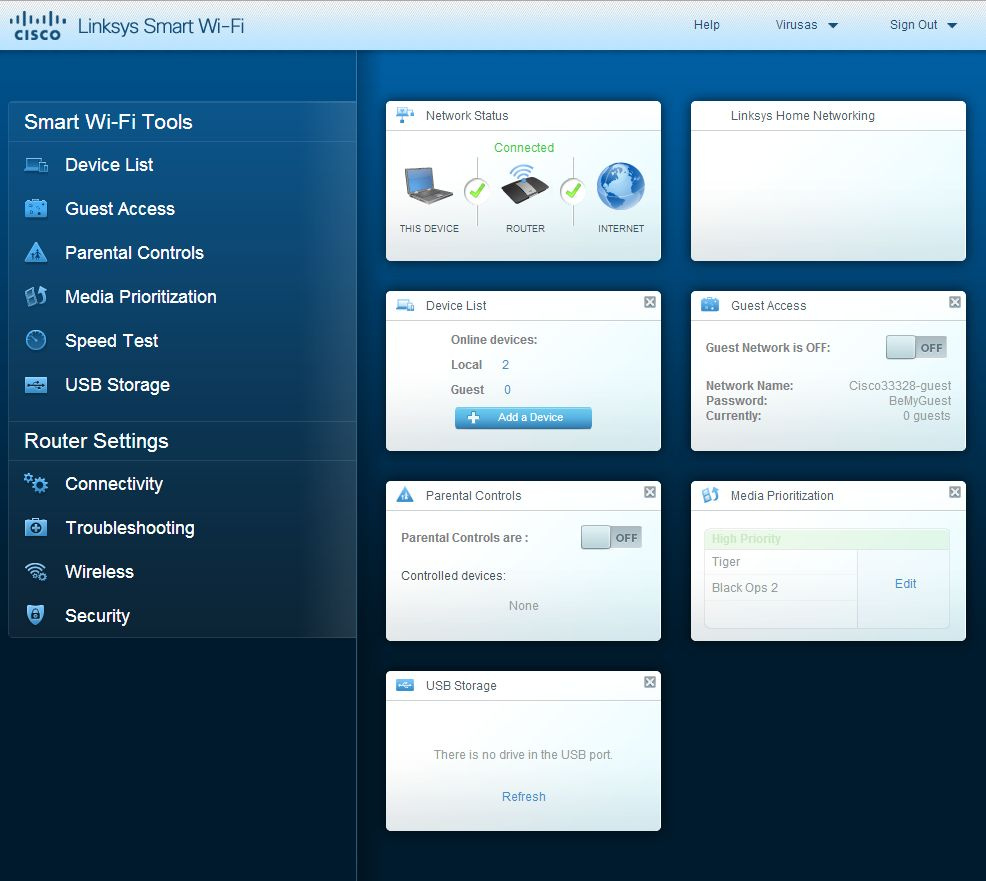Open Parental Controls from the sidebar
This screenshot has height=881, width=986.
tap(135, 253)
